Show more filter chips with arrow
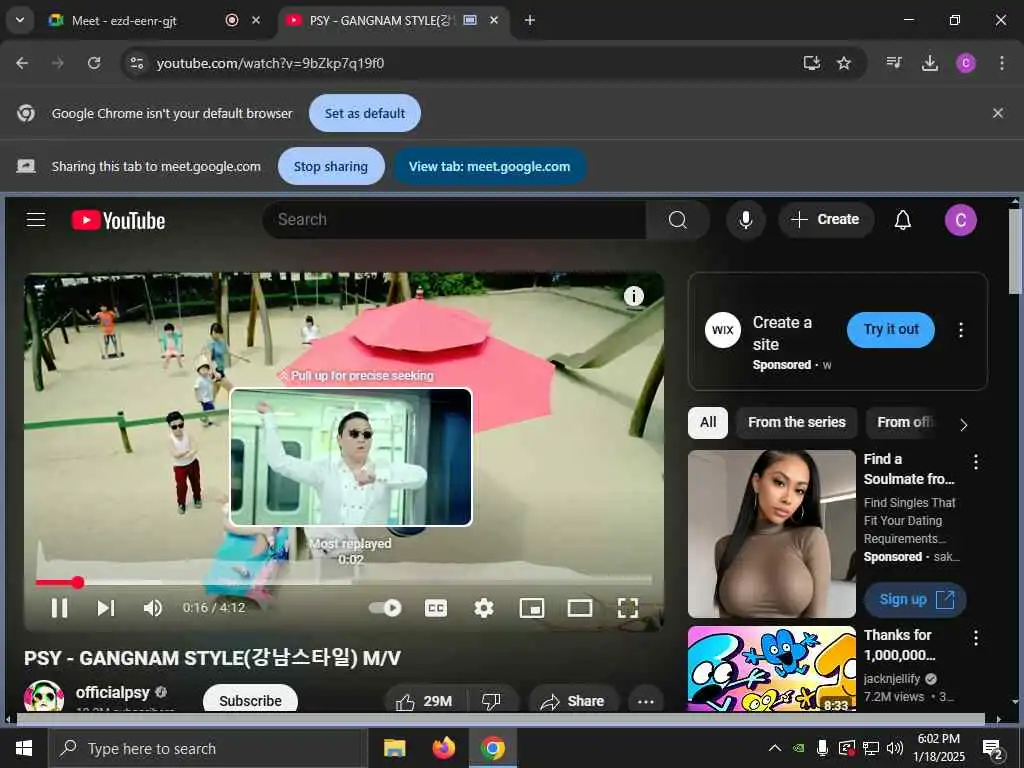 coord(963,424)
